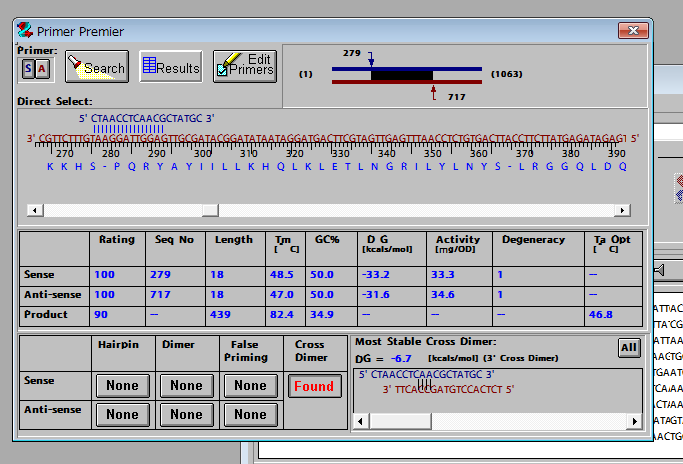Click Anti-sense Hairpin None button
683x464 pixels.
[122, 414]
